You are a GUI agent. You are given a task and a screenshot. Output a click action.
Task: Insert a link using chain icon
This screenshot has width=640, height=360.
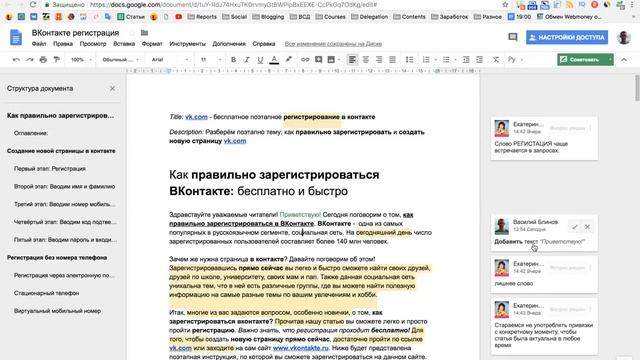(x=305, y=60)
